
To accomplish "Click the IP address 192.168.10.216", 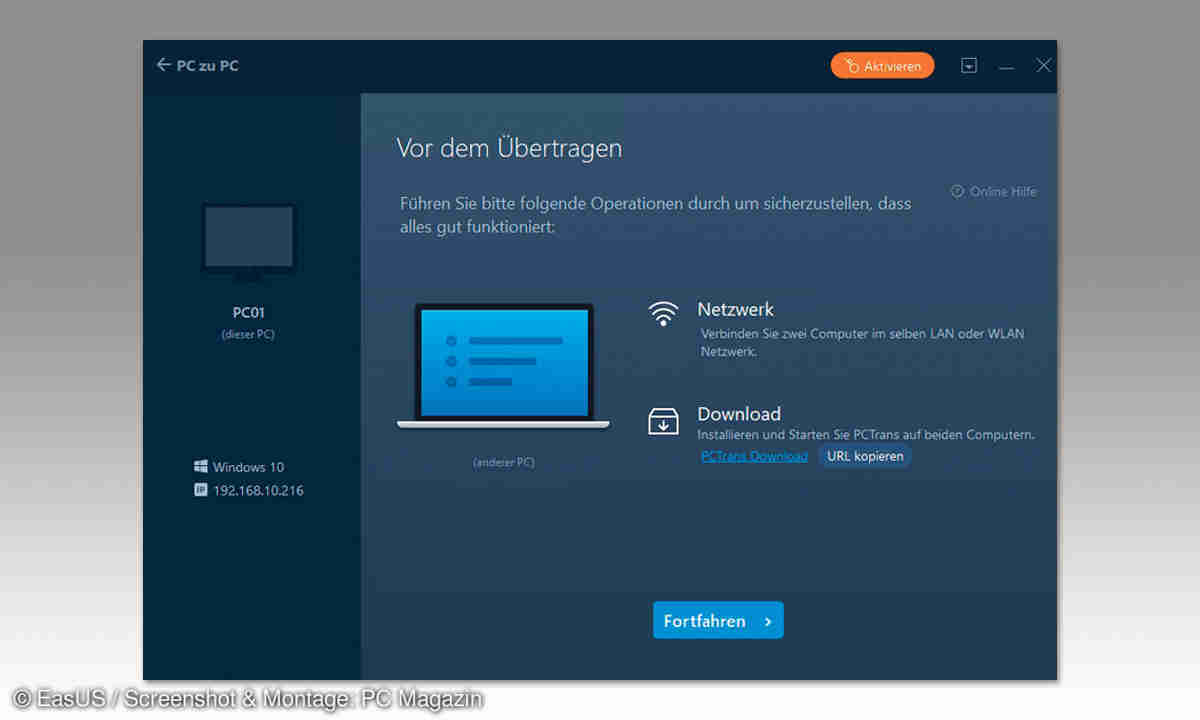I will click(258, 491).
